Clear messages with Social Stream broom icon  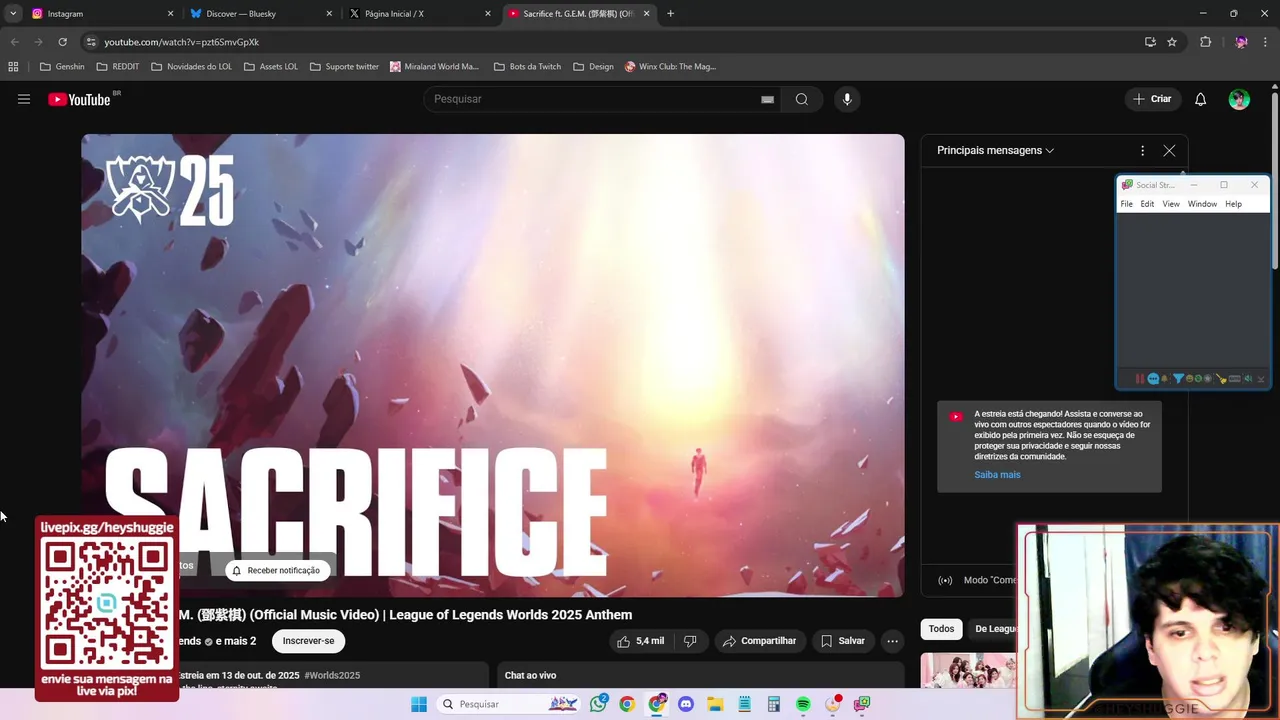pyautogui.click(x=1221, y=380)
